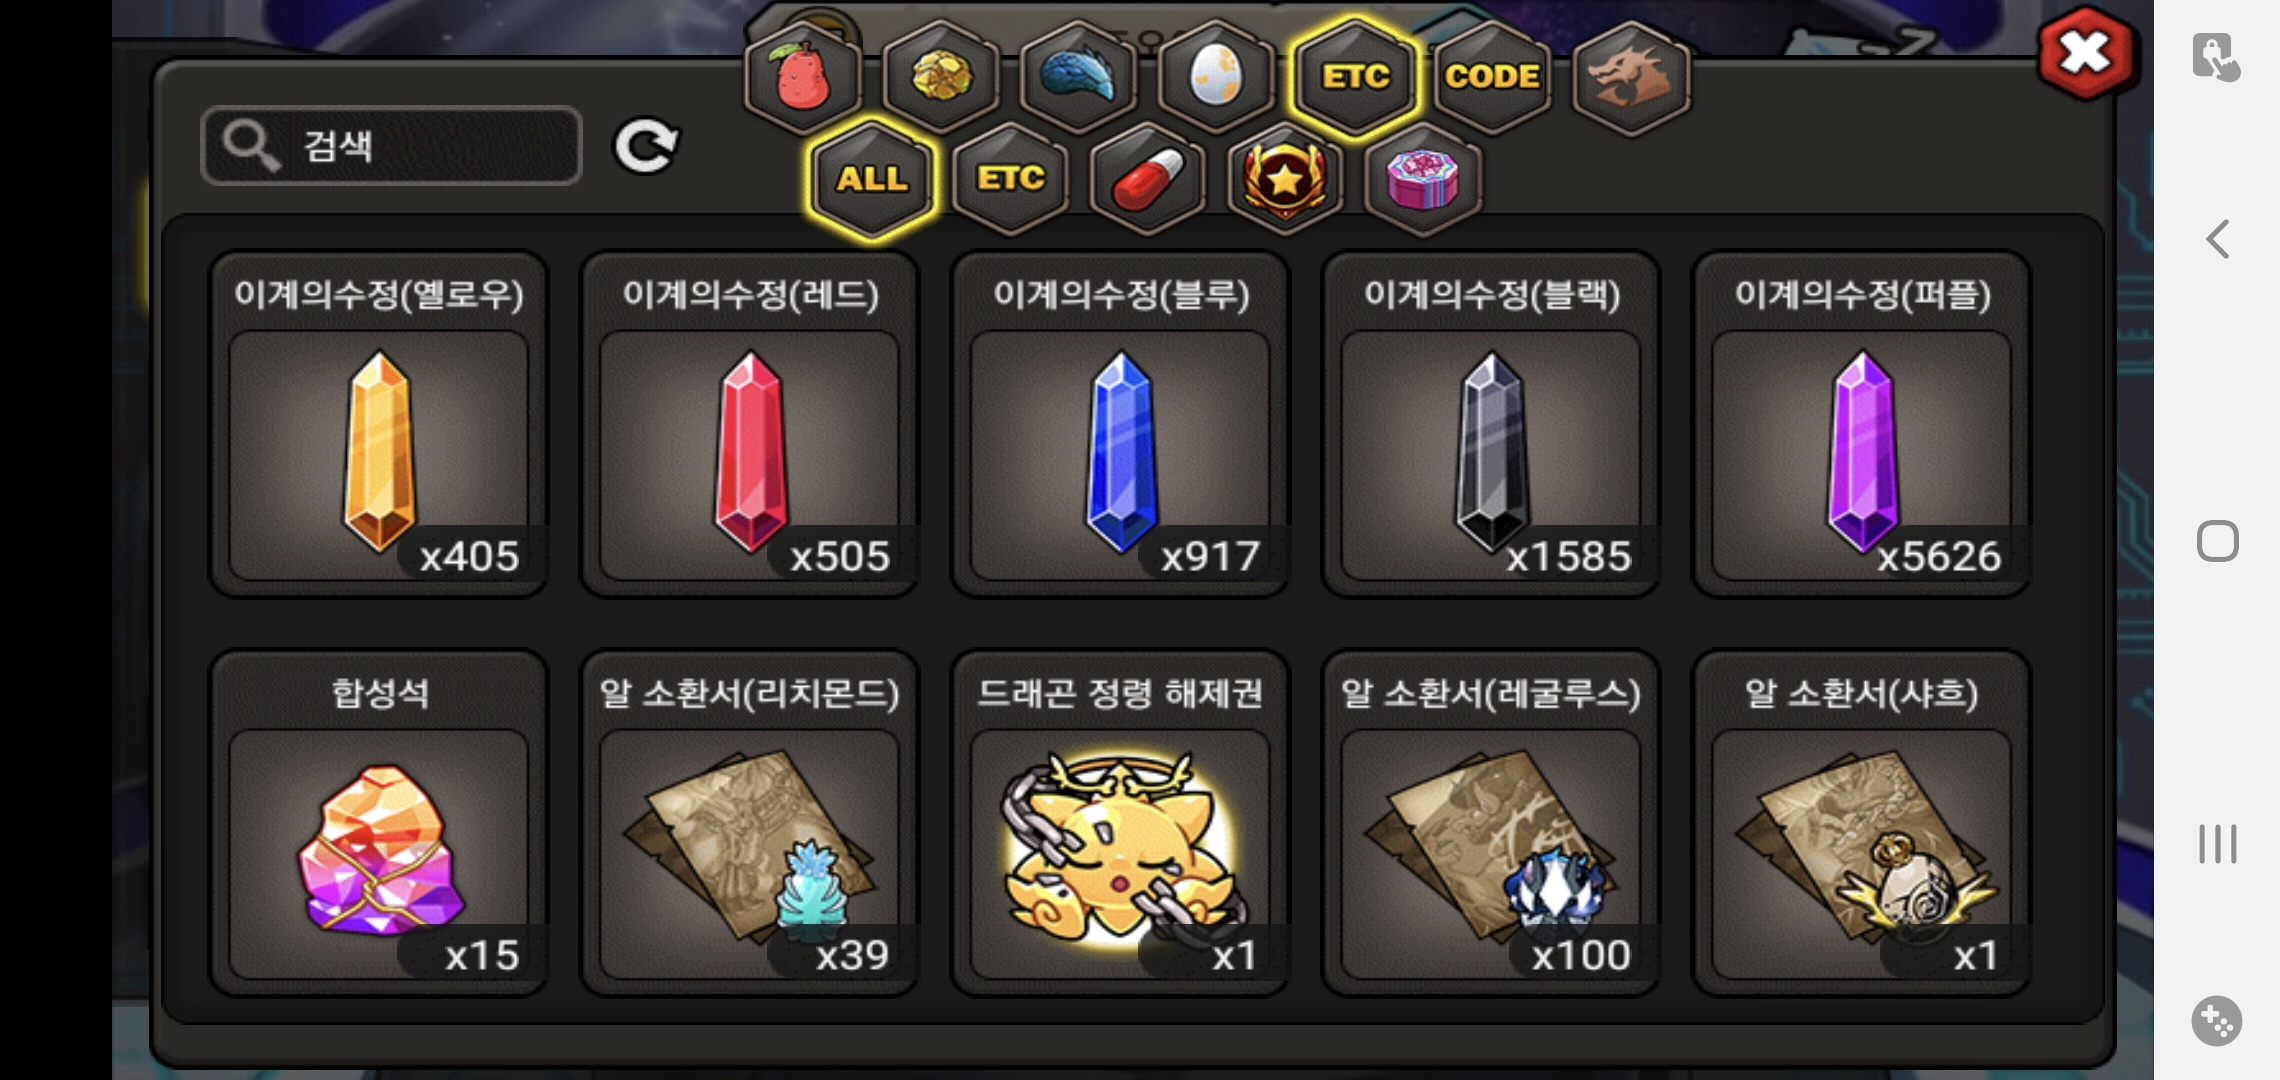
Task: Choose the ETC sub-filter hexagon
Action: (1010, 179)
